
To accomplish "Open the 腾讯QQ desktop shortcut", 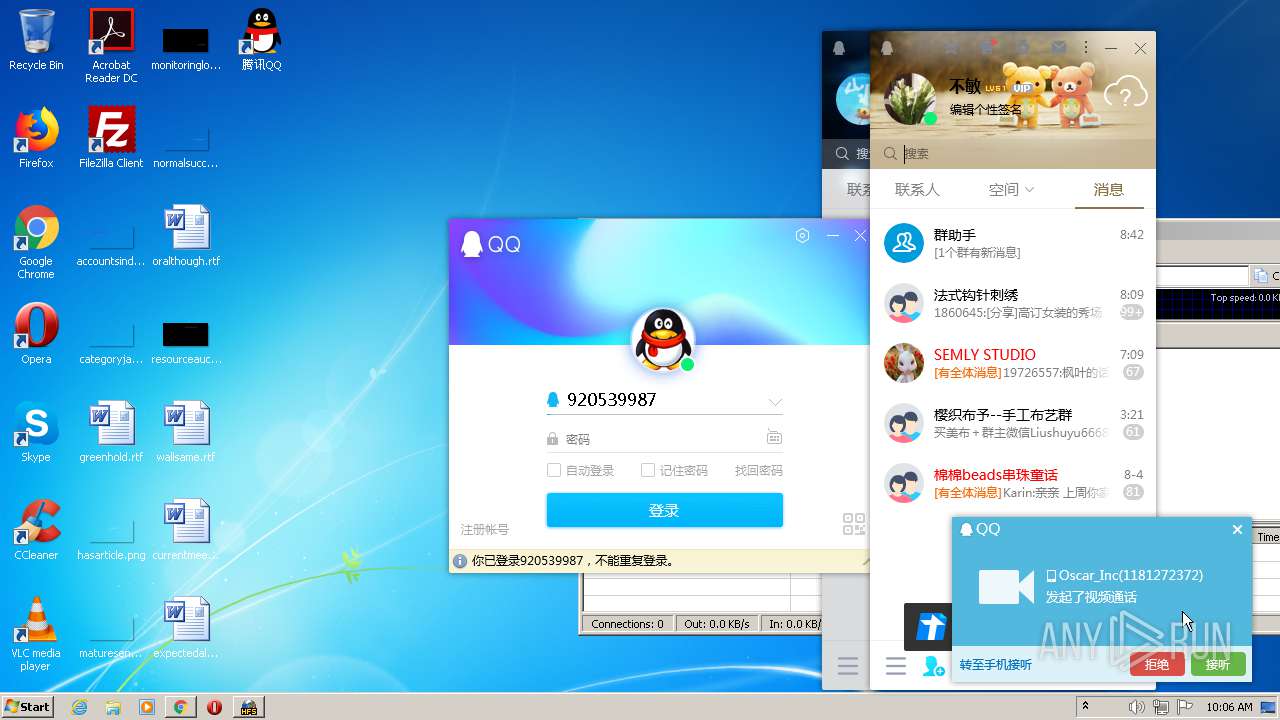I will click(x=261, y=40).
